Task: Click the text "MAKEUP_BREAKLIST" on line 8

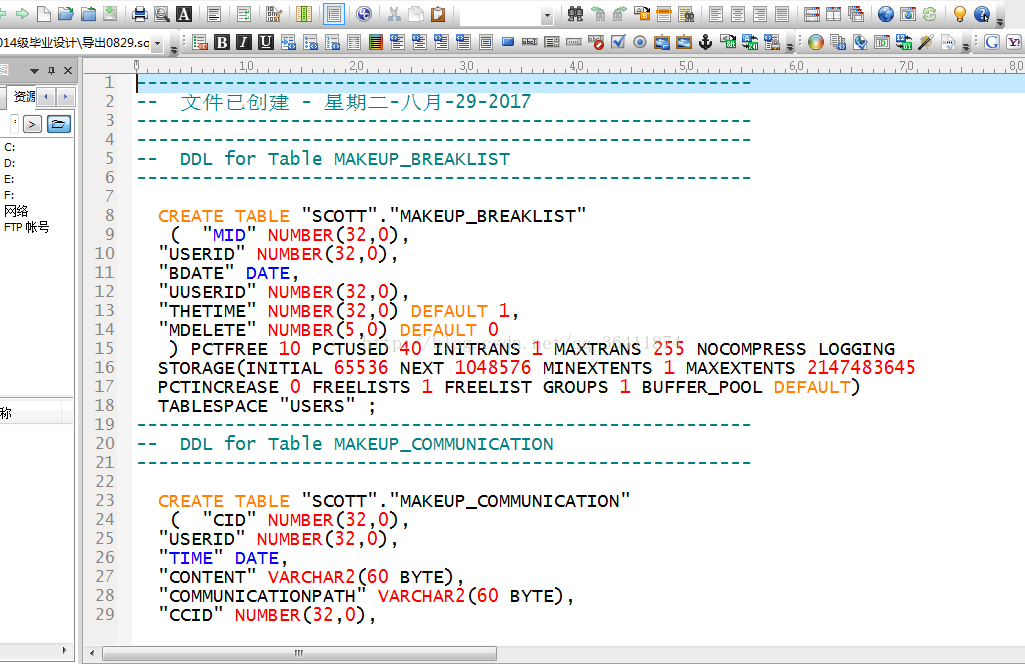Action: pos(488,216)
